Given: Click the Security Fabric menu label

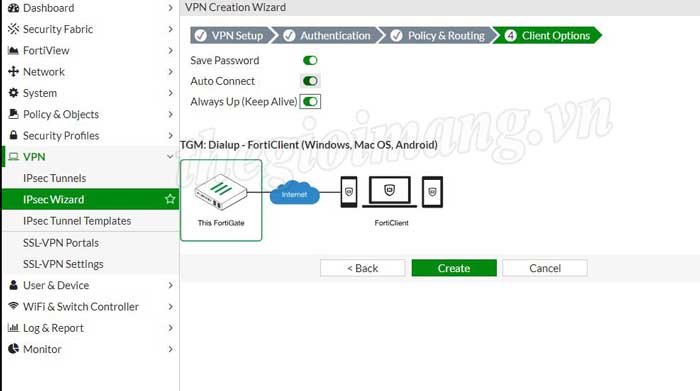Looking at the screenshot, I should (58, 29).
